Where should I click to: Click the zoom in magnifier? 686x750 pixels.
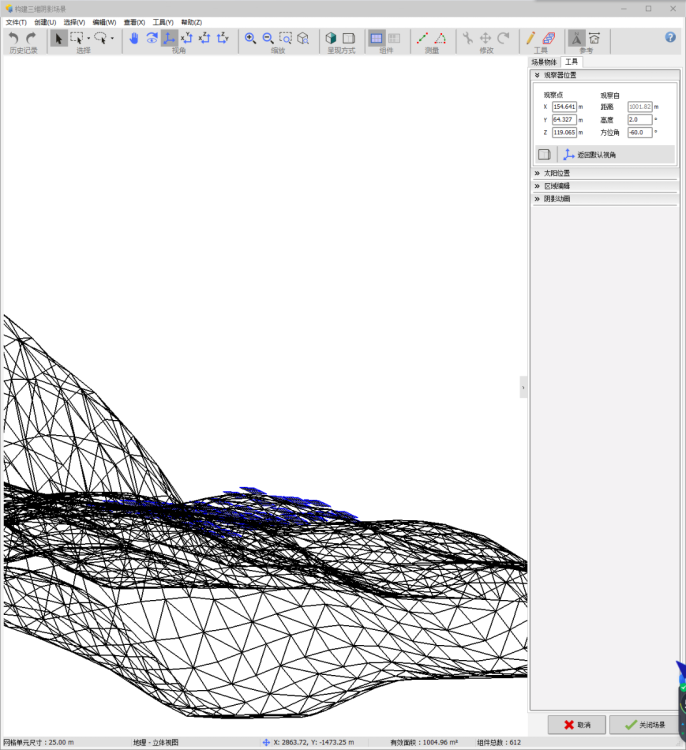(250, 38)
